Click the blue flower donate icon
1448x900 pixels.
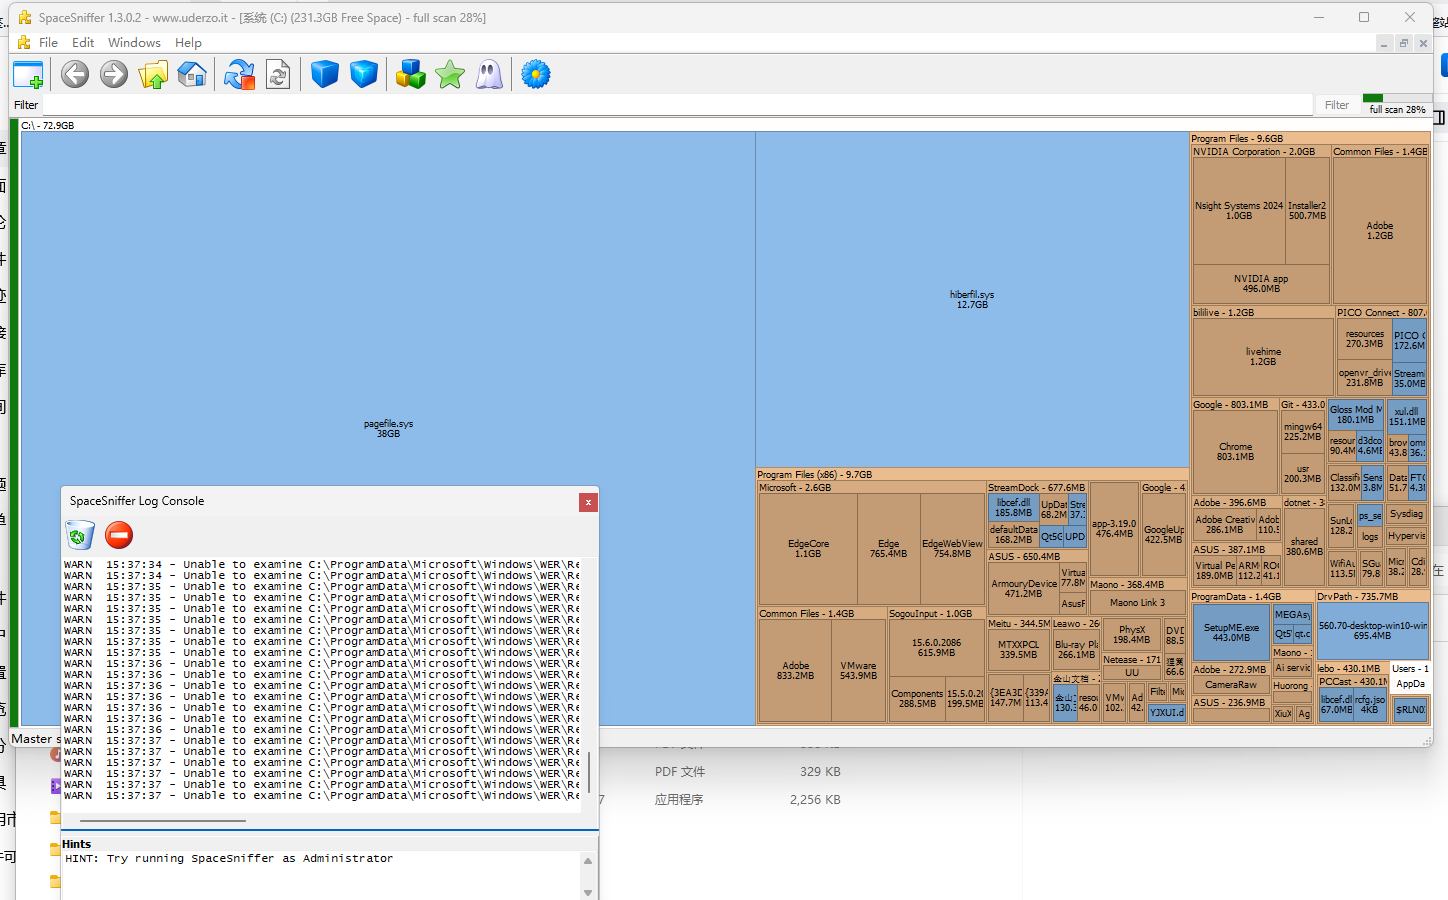tap(536, 75)
